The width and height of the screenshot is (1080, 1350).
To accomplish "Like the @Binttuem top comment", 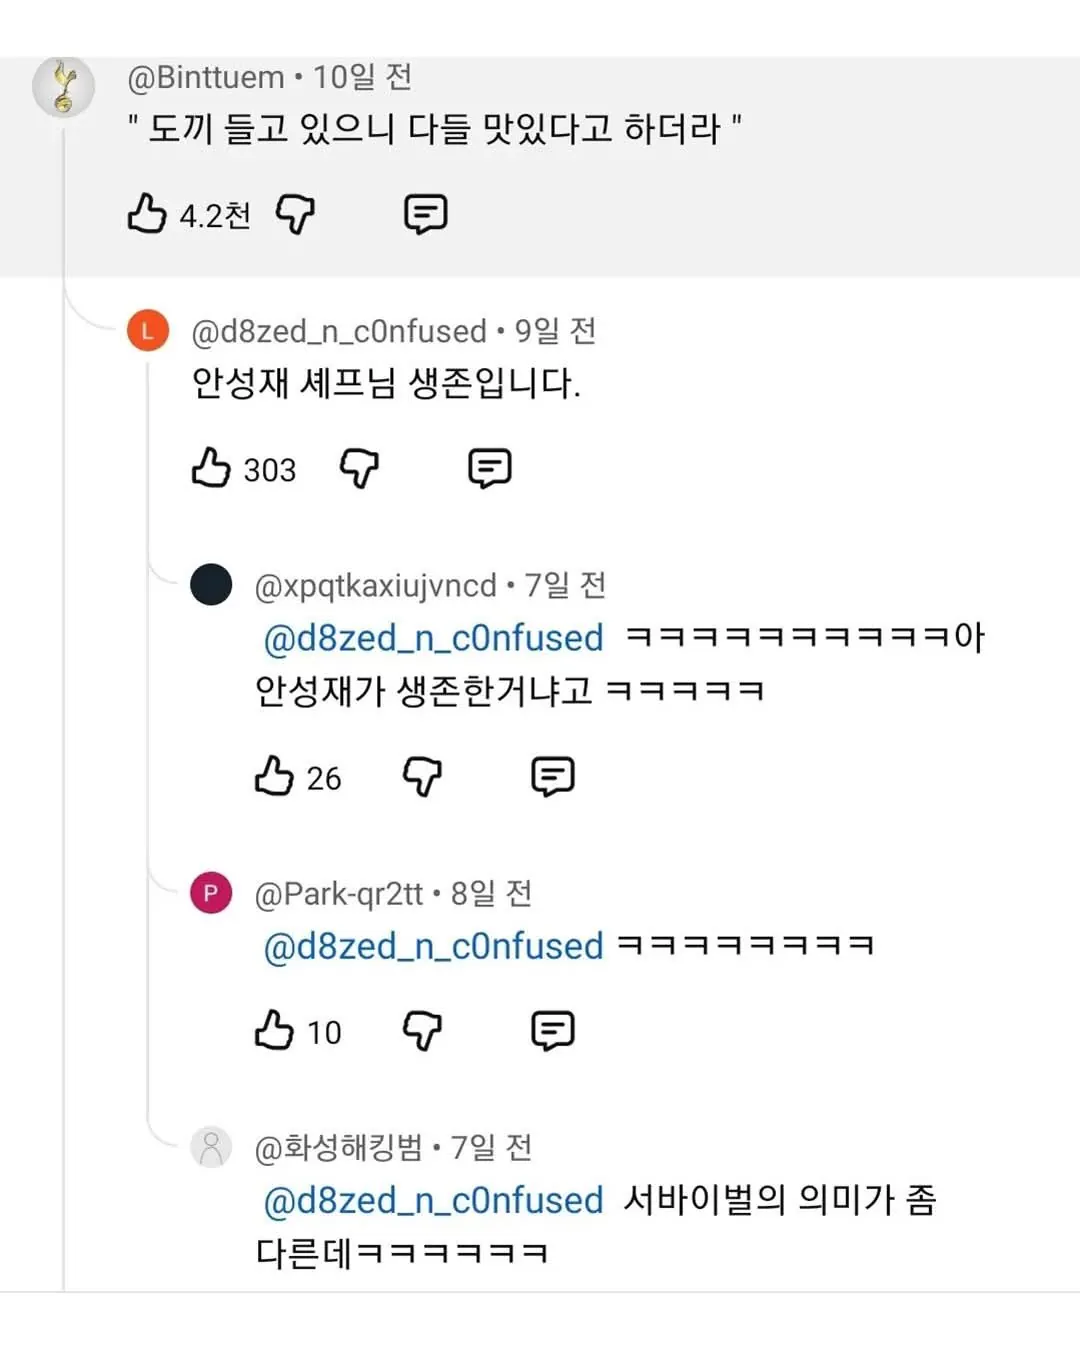I will (x=147, y=214).
